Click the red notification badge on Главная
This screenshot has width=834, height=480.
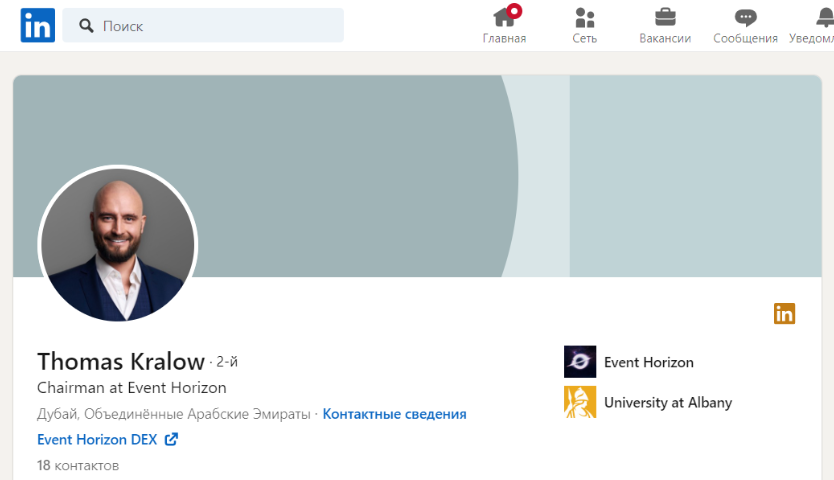point(514,11)
